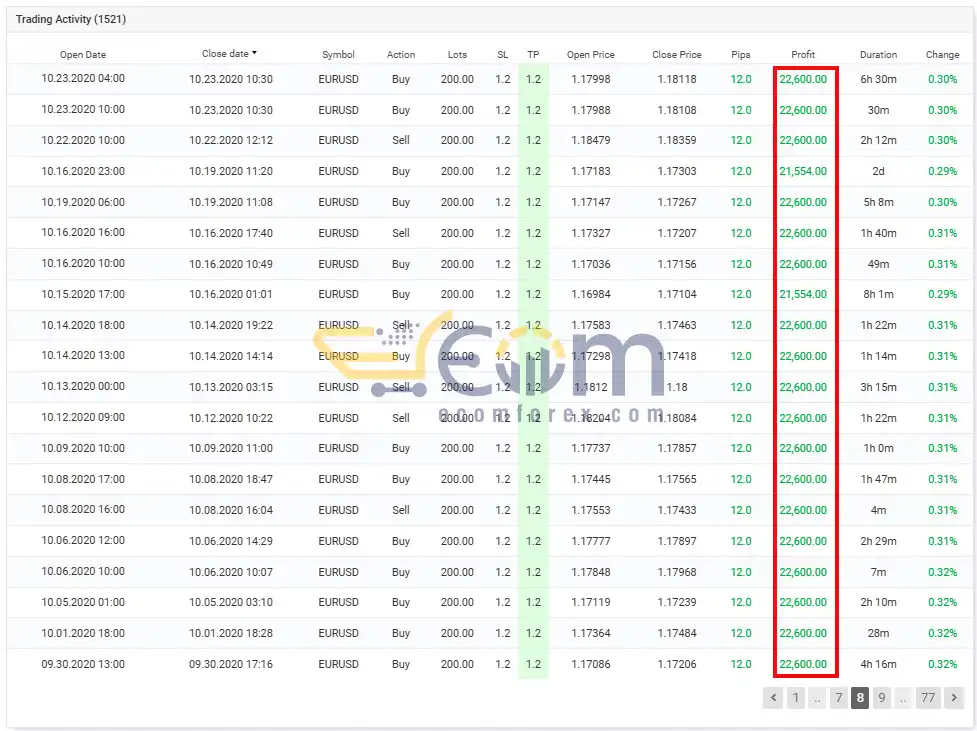Click duration 2d in table
Viewport: 977px width, 731px height.
[879, 171]
